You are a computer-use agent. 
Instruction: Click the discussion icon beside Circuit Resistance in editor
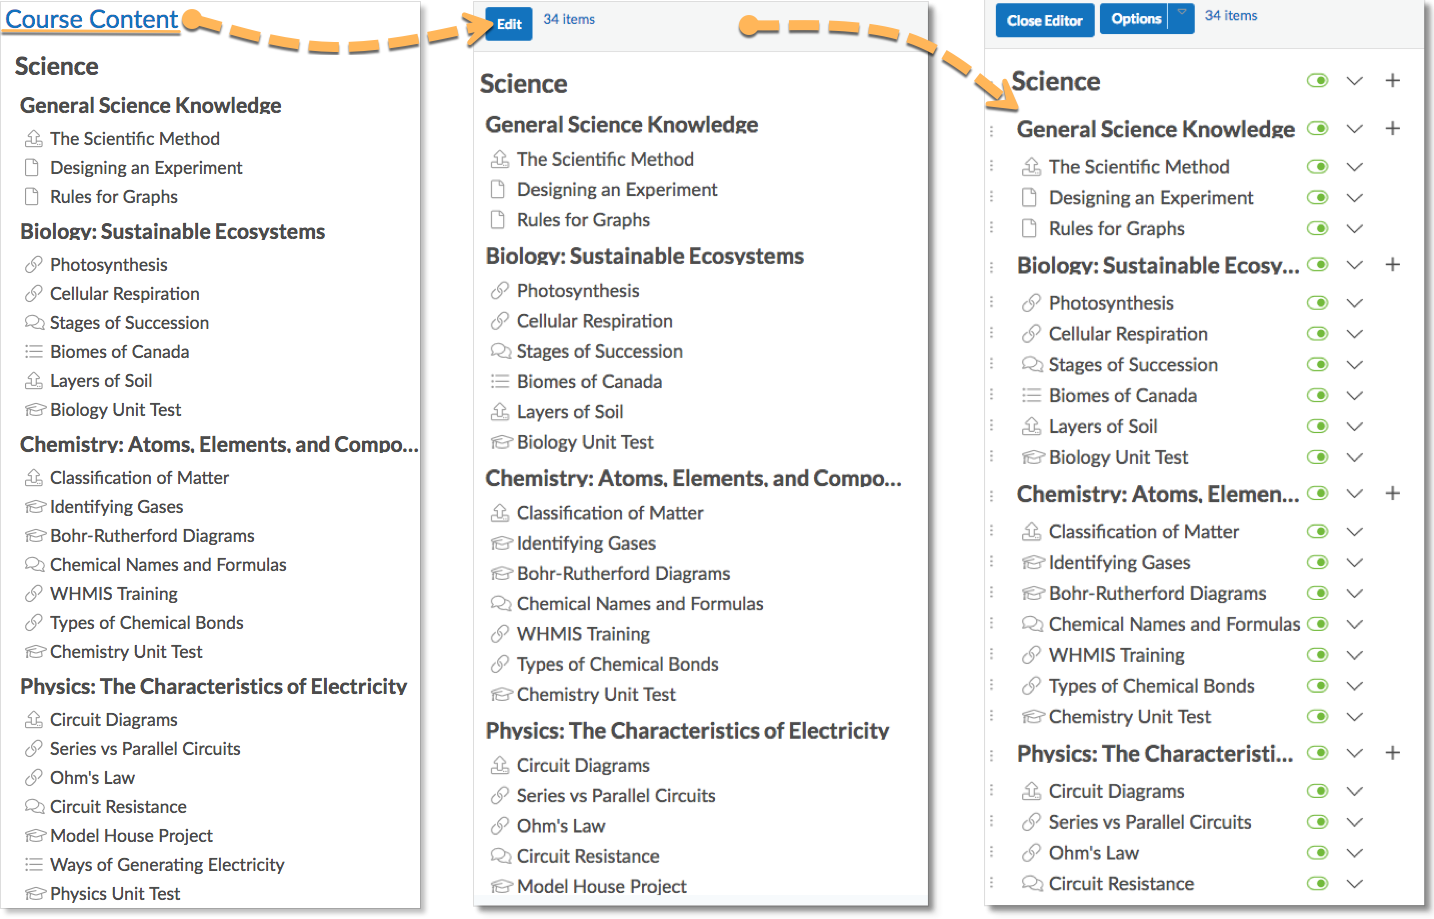click(1031, 884)
